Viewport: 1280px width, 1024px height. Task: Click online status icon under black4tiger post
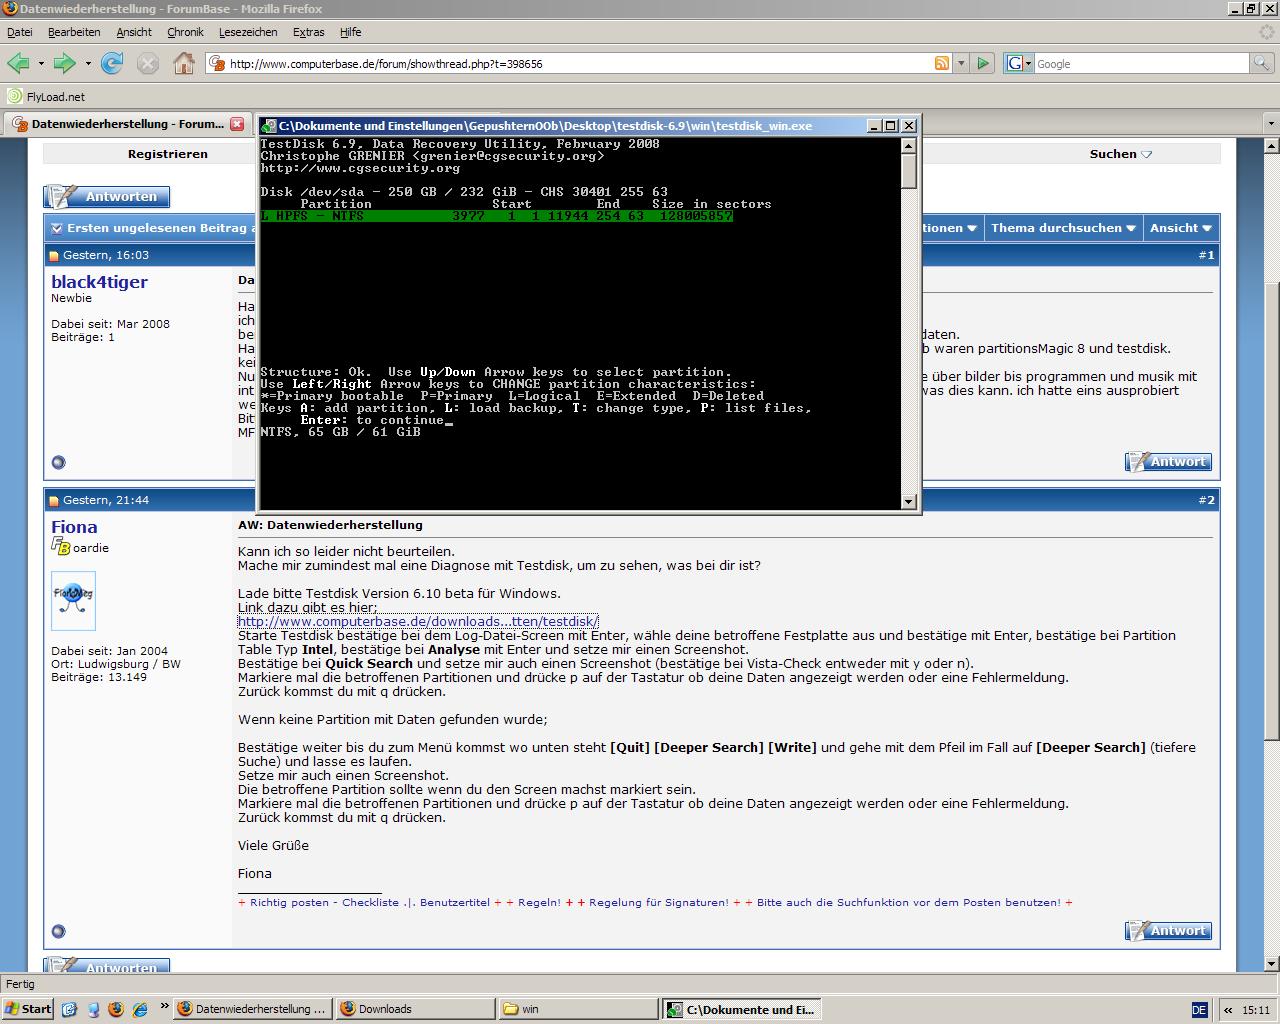point(58,462)
